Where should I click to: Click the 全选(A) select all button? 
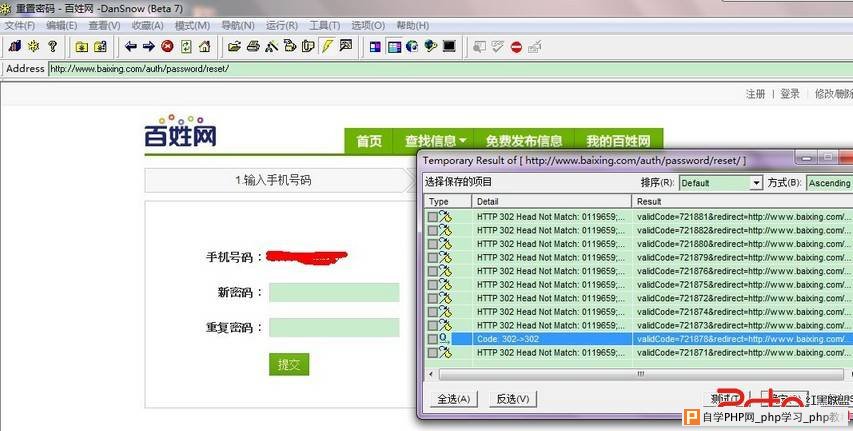(454, 399)
